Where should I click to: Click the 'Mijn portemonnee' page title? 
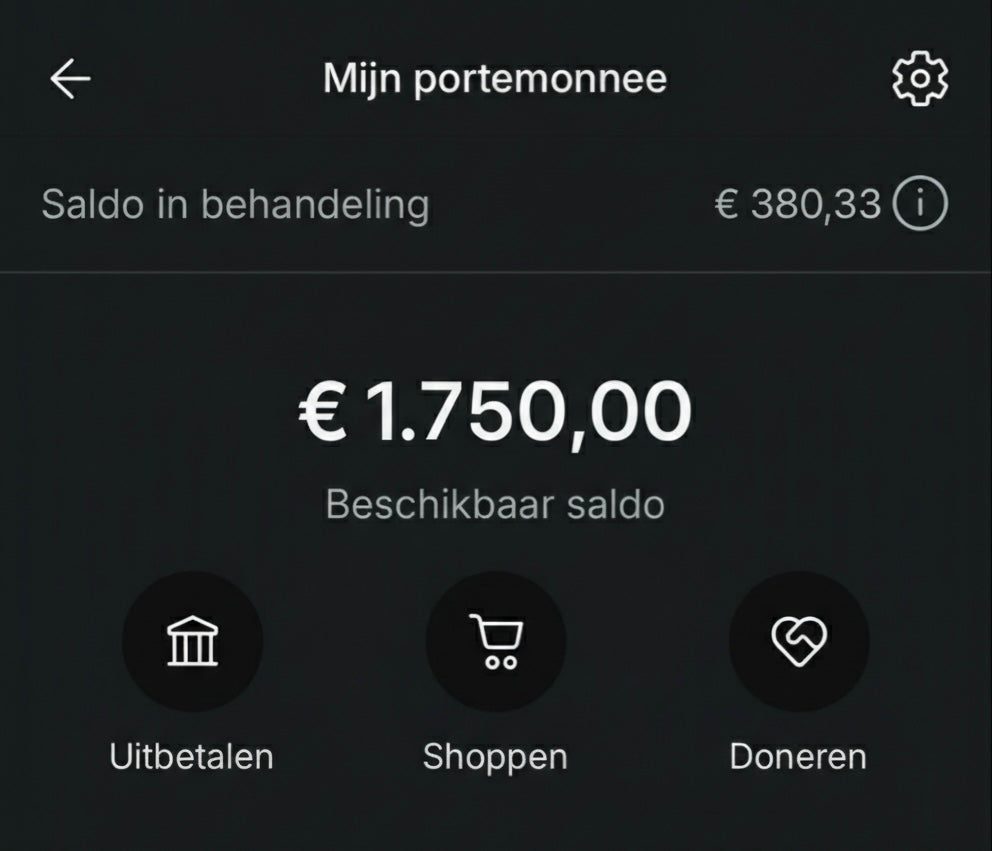point(495,79)
